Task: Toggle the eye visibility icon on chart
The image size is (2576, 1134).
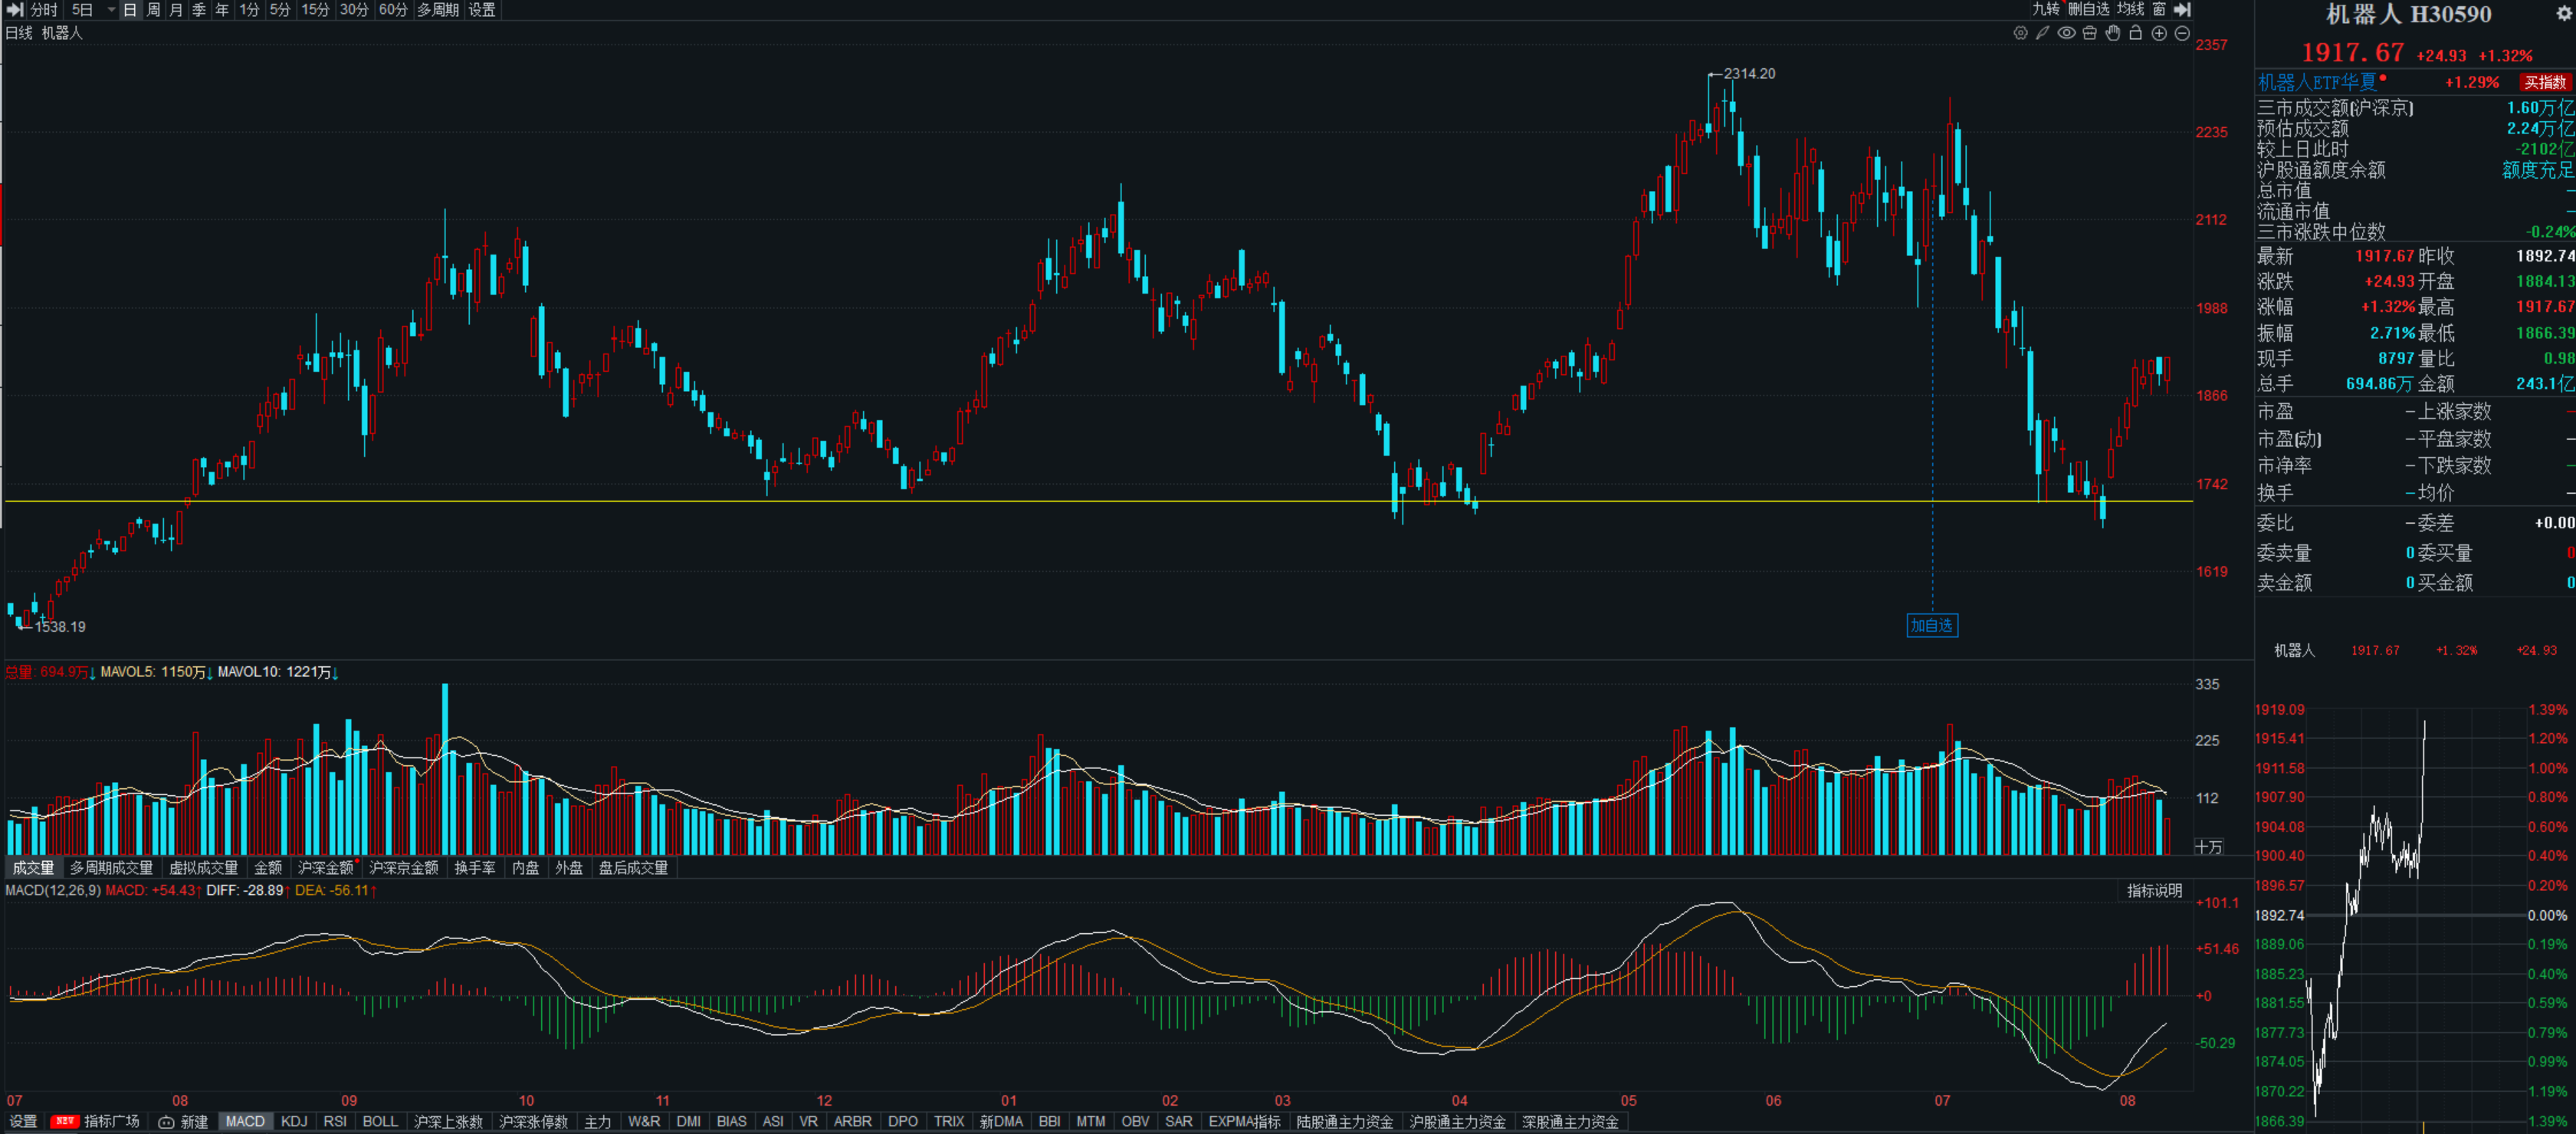Action: (2066, 33)
